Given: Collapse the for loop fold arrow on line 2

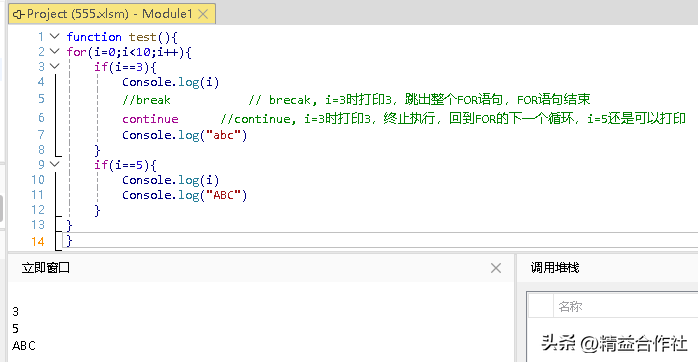Looking at the screenshot, I should 55,51.
